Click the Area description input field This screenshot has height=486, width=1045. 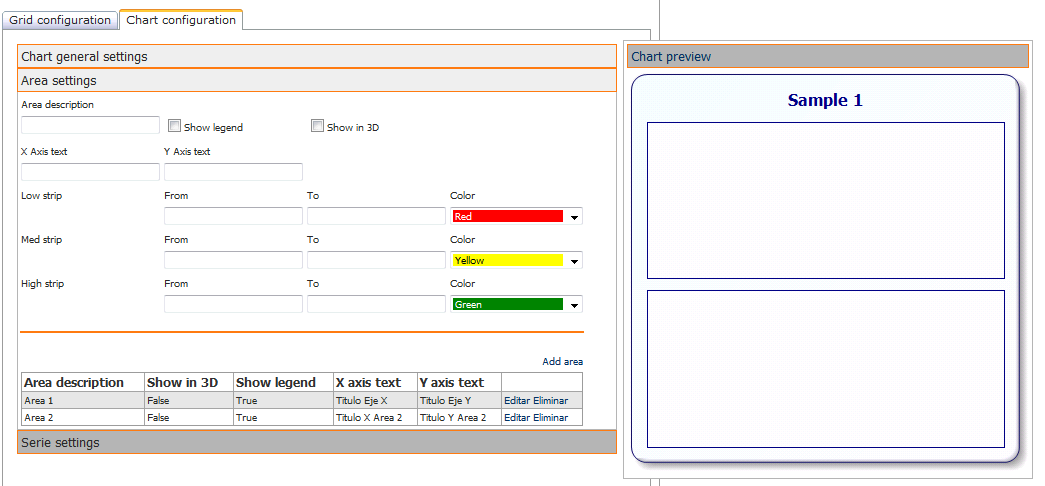click(x=90, y=125)
